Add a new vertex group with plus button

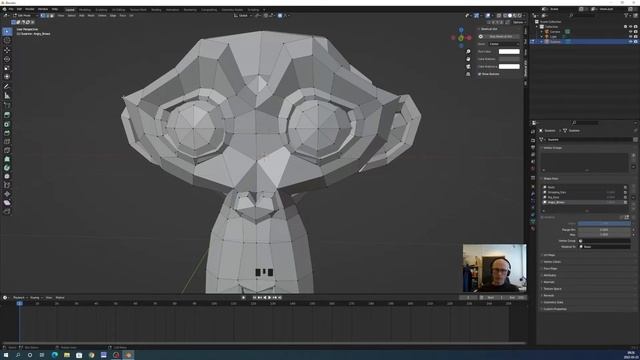633,156
